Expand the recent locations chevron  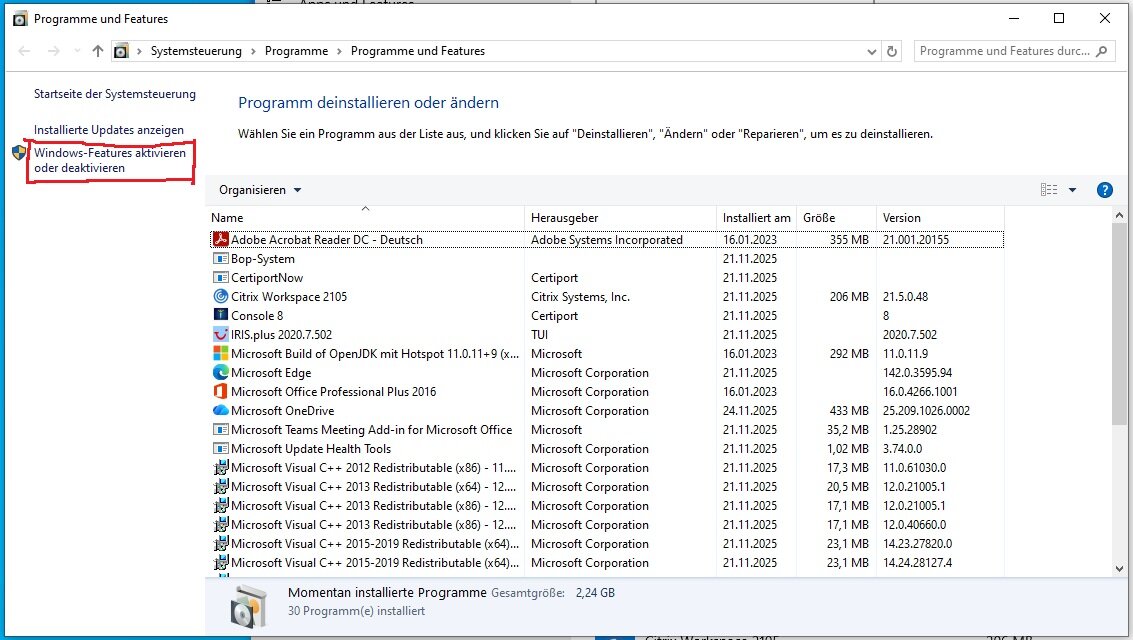coord(76,51)
